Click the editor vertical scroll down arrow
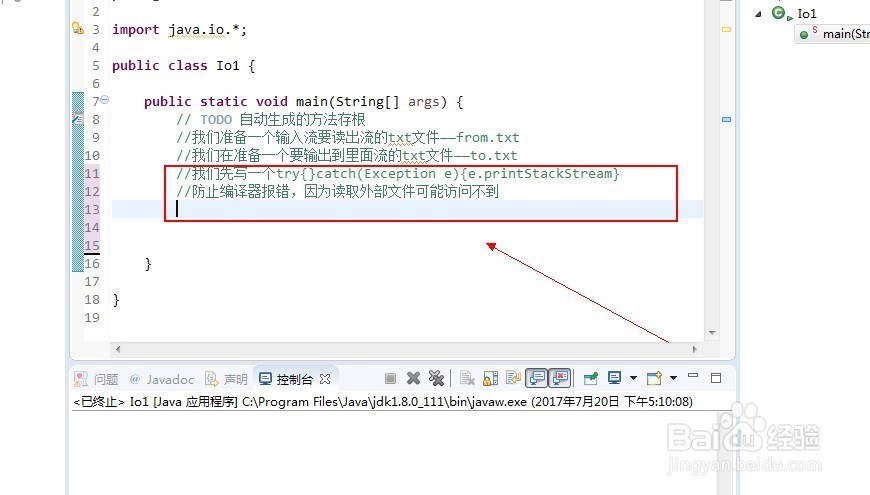 (712, 333)
